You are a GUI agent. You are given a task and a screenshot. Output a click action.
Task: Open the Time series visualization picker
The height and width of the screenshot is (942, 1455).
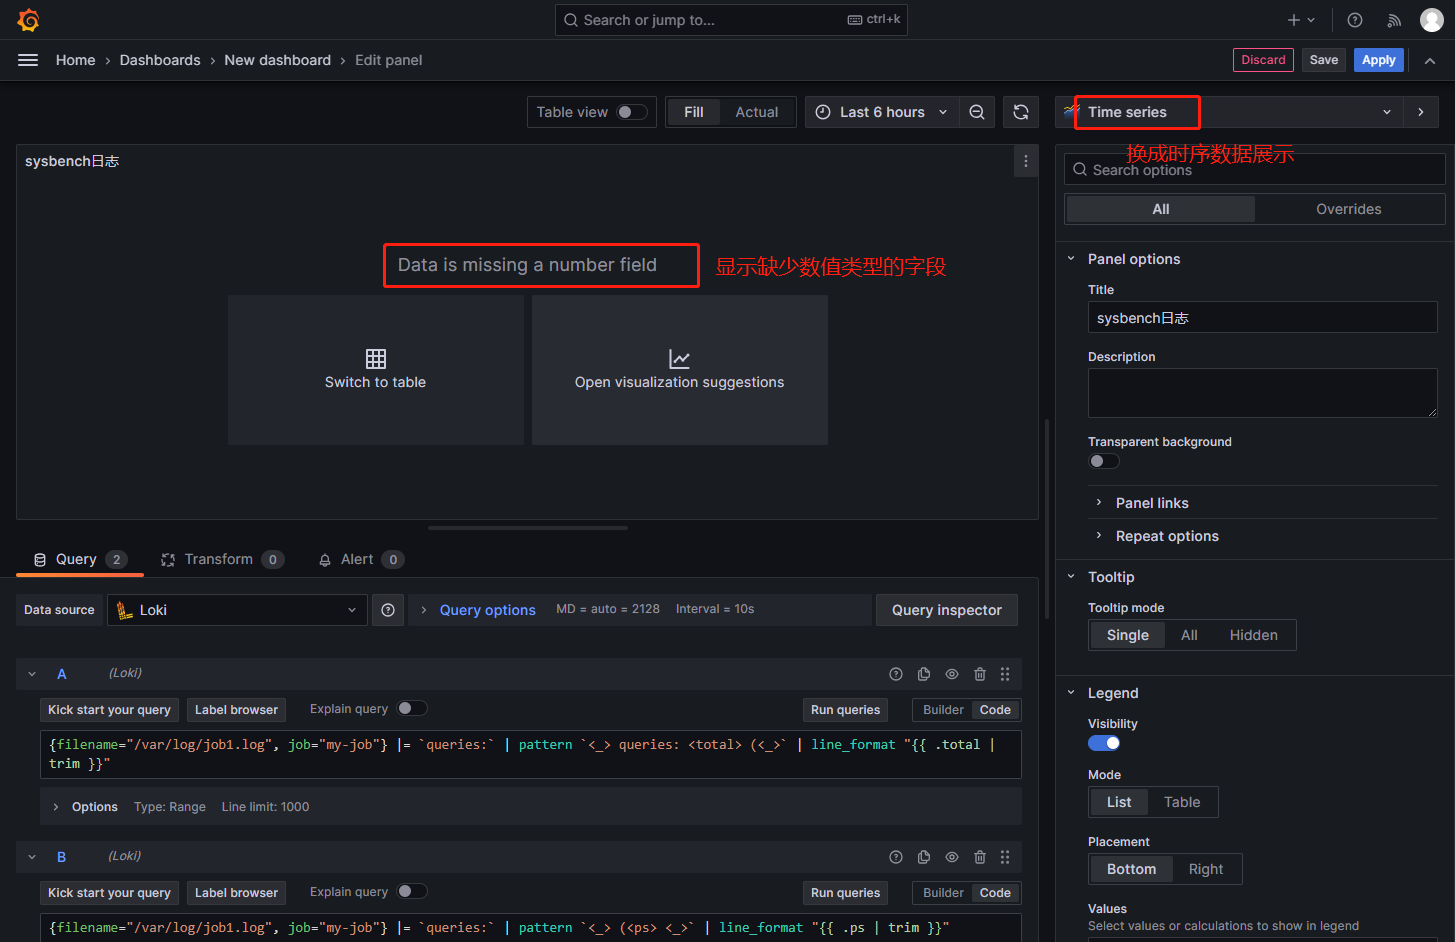[1230, 112]
